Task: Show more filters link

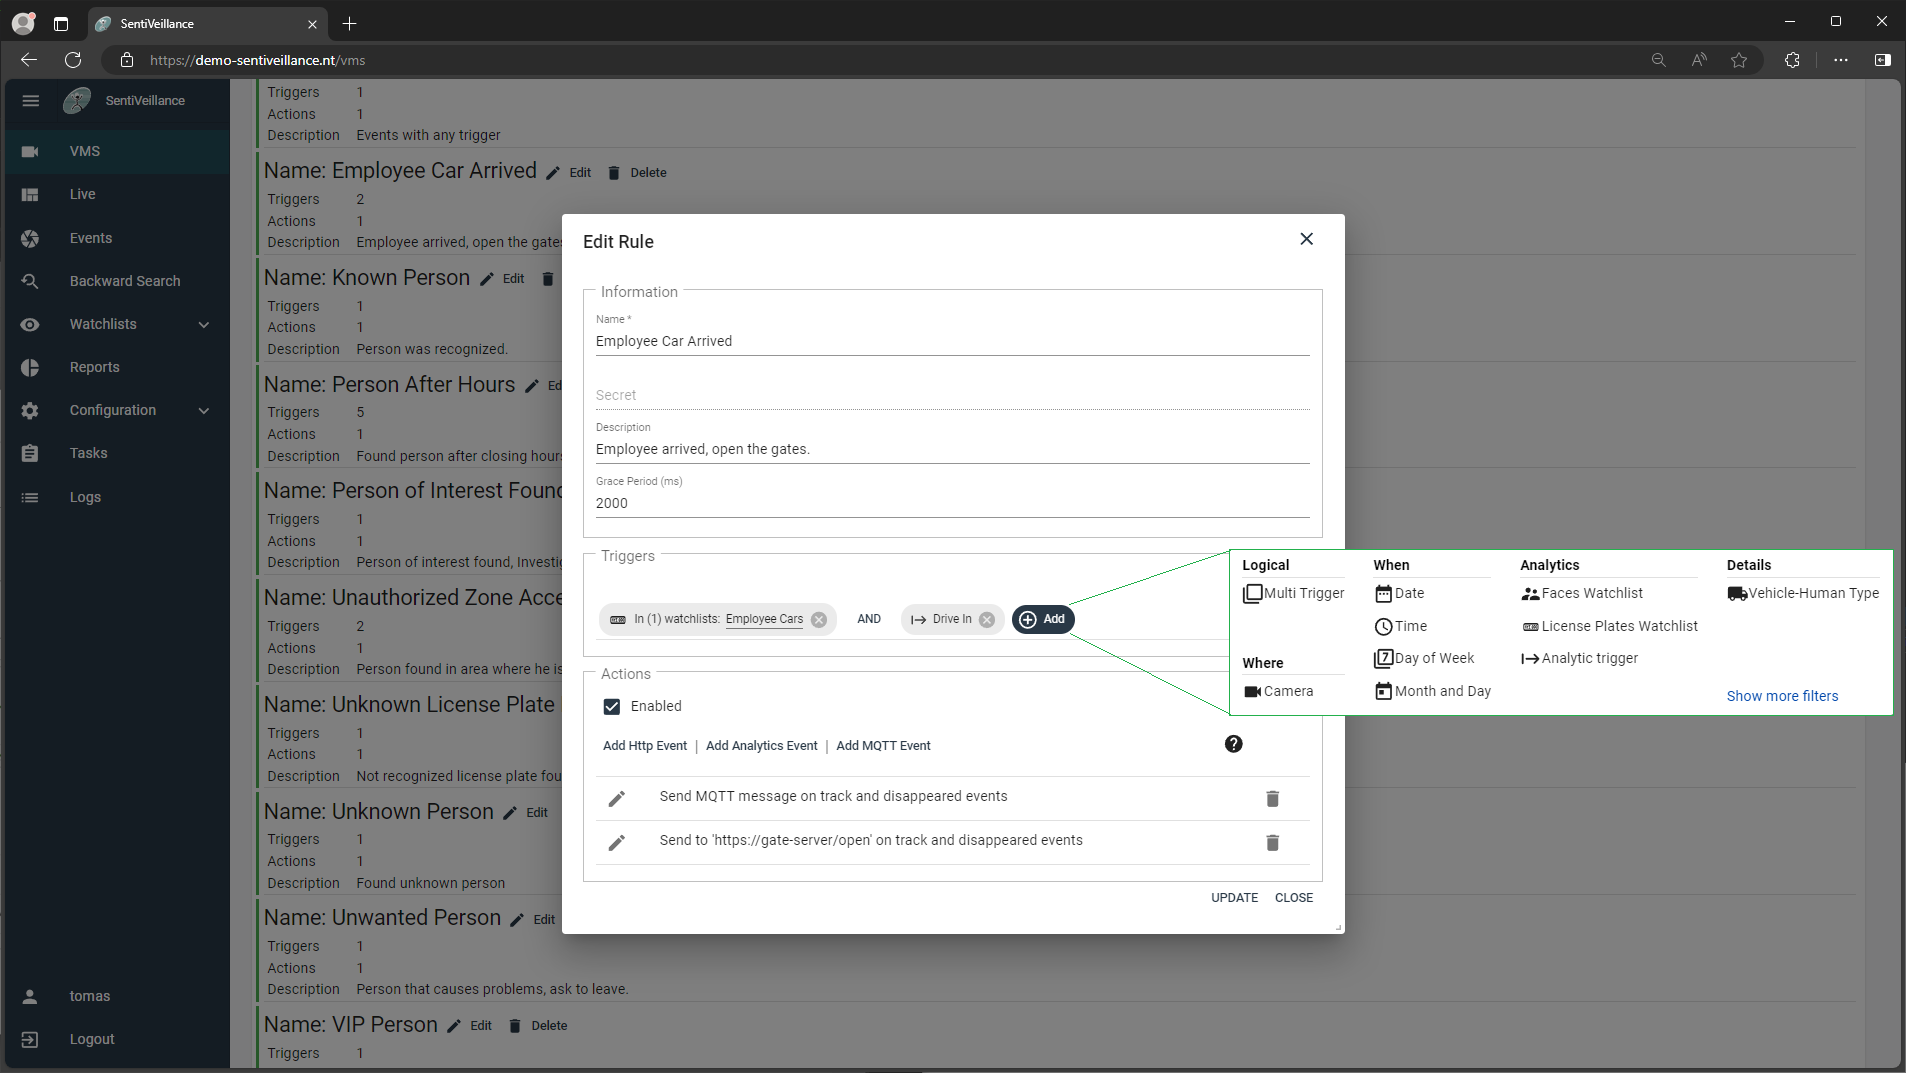Action: click(1782, 696)
